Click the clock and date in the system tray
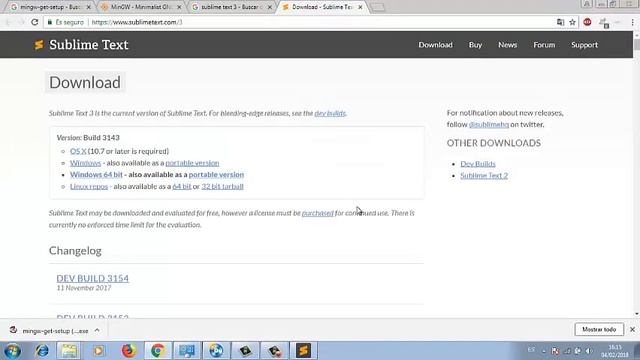 (615, 351)
